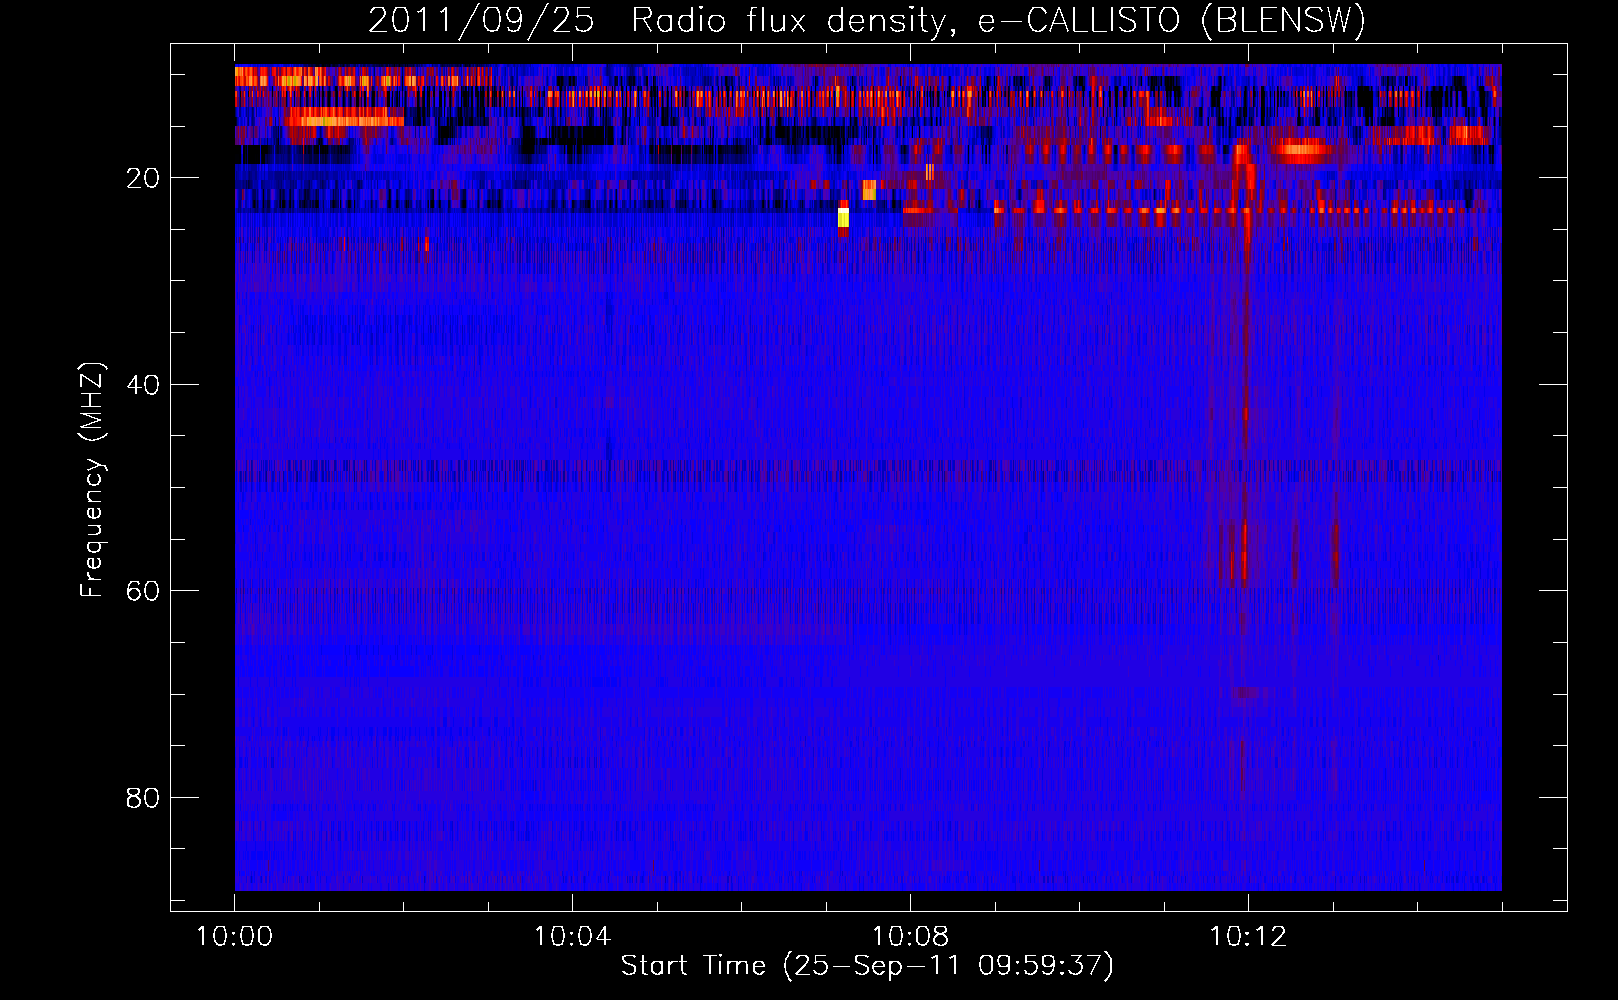
Task: Click the 10:00 time tick label
Action: [235, 937]
